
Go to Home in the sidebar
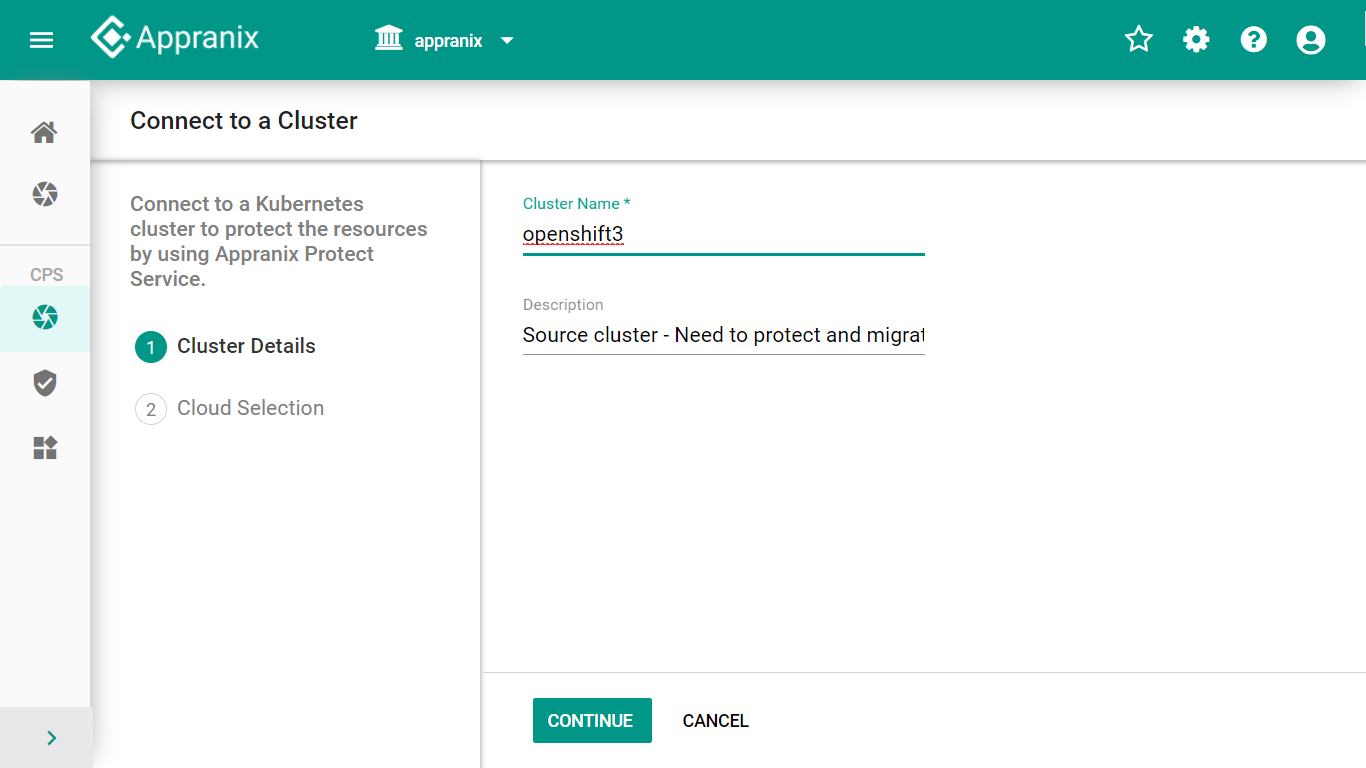(44, 132)
